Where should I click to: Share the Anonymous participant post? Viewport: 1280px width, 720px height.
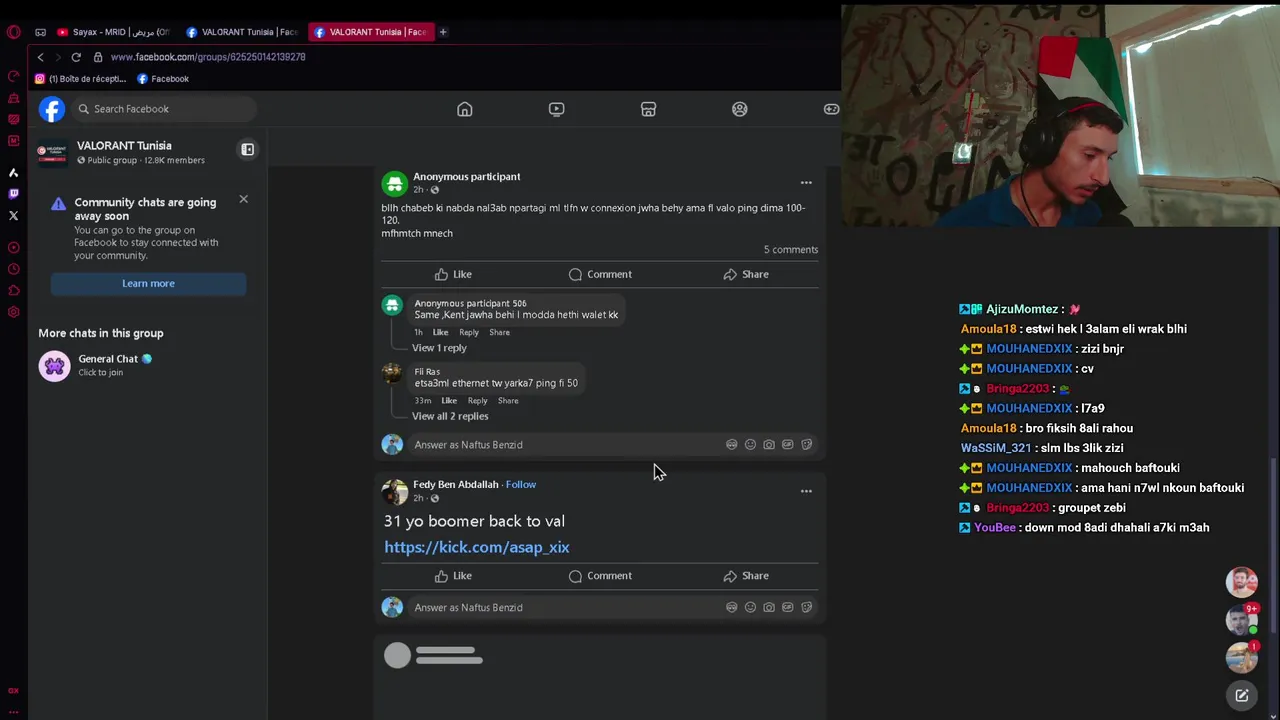point(746,274)
